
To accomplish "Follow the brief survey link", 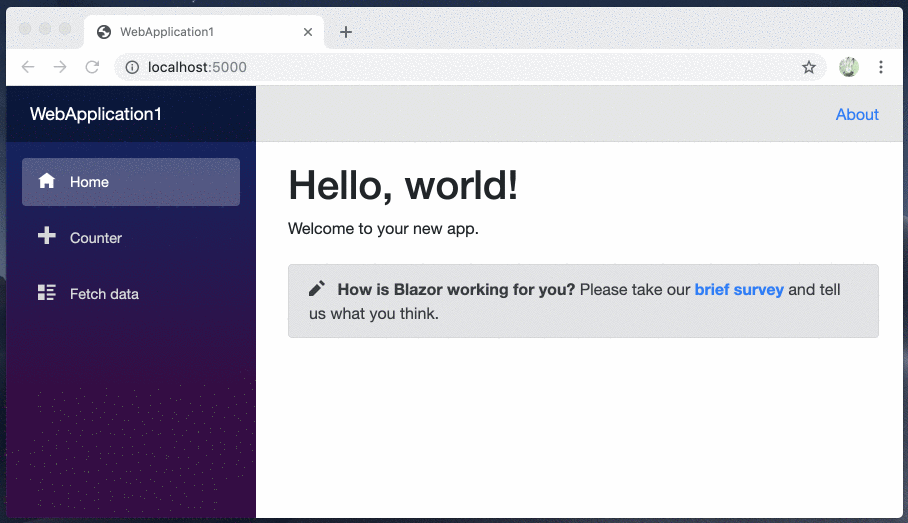I will 739,289.
